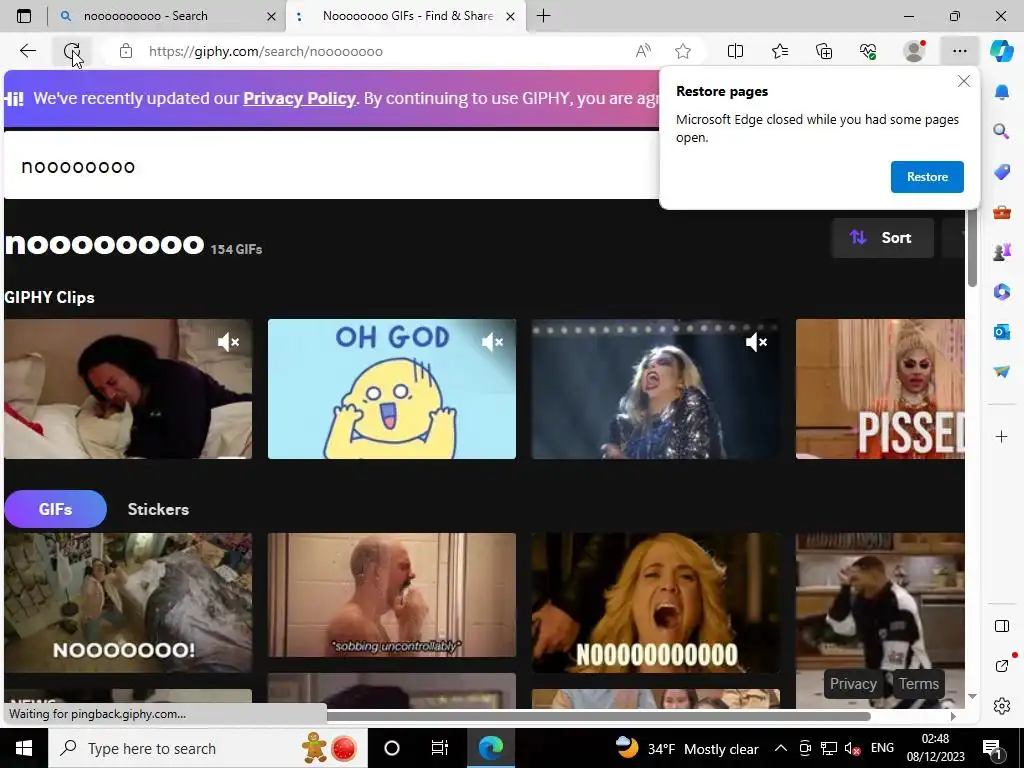View site information lock icon
1024x768 pixels.
point(126,51)
